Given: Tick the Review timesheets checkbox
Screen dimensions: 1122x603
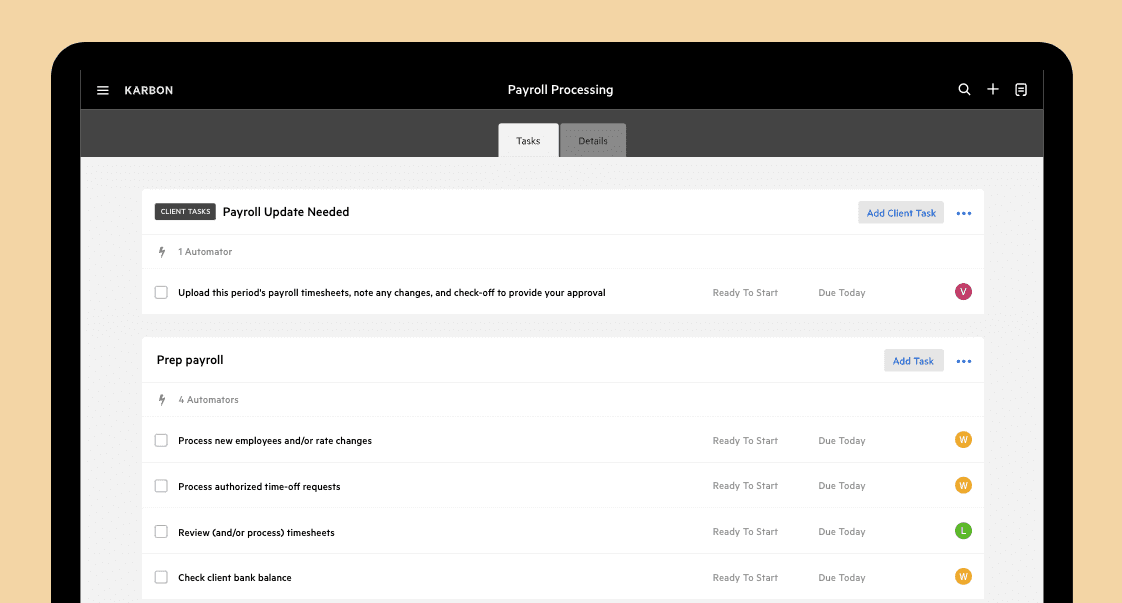Looking at the screenshot, I should pos(161,532).
